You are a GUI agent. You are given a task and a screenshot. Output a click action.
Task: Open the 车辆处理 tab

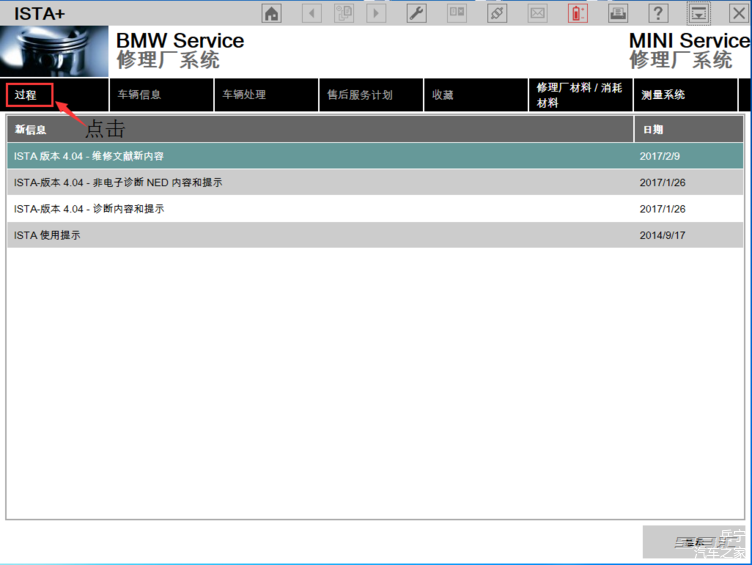pyautogui.click(x=266, y=95)
